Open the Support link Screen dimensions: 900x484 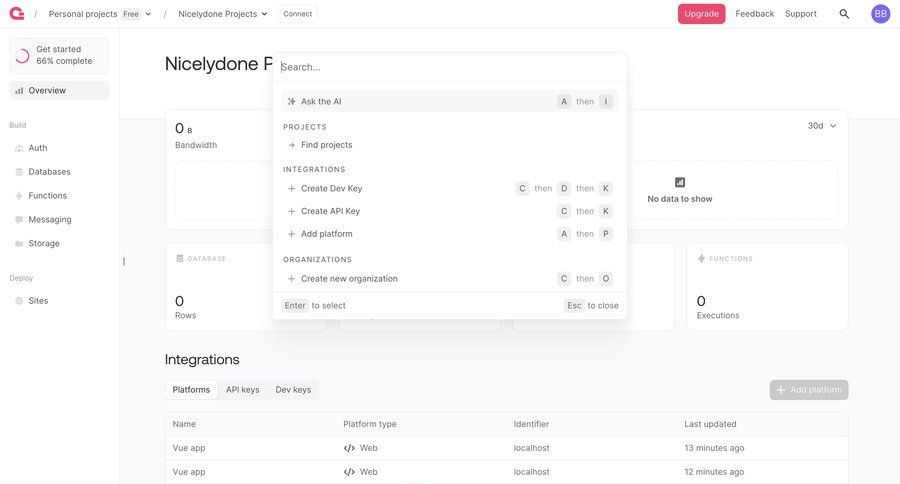coord(801,14)
